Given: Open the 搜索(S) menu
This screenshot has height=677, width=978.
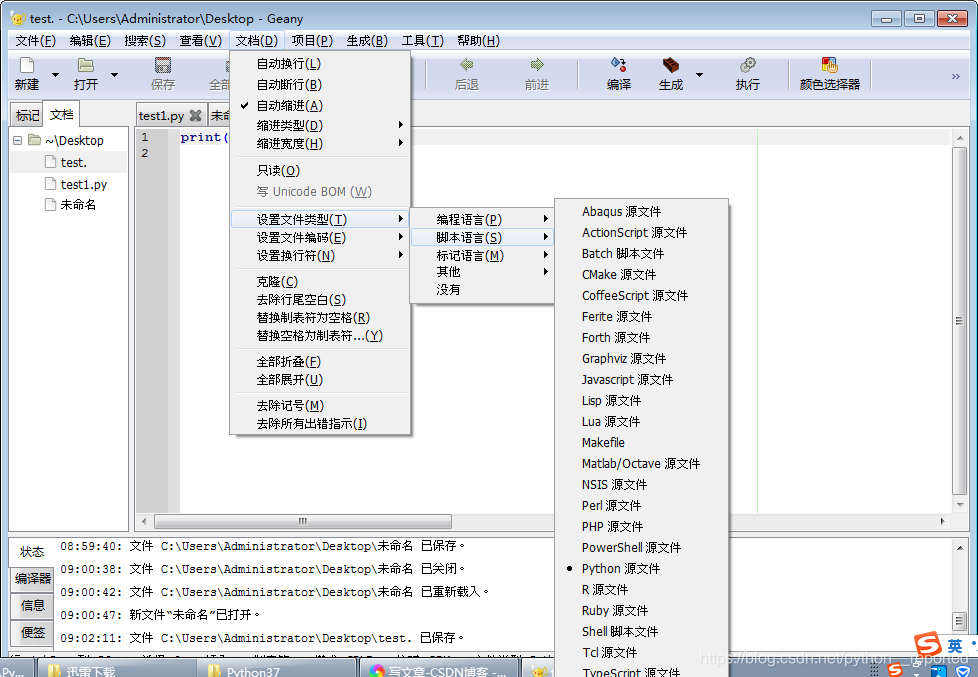Looking at the screenshot, I should pyautogui.click(x=145, y=41).
